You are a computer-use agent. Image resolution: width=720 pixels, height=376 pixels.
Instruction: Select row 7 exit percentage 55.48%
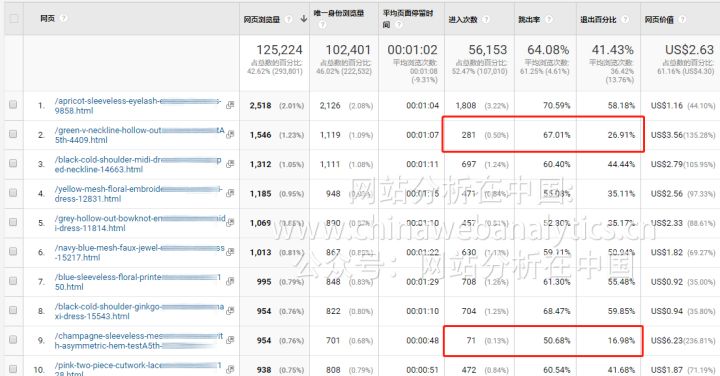621,282
